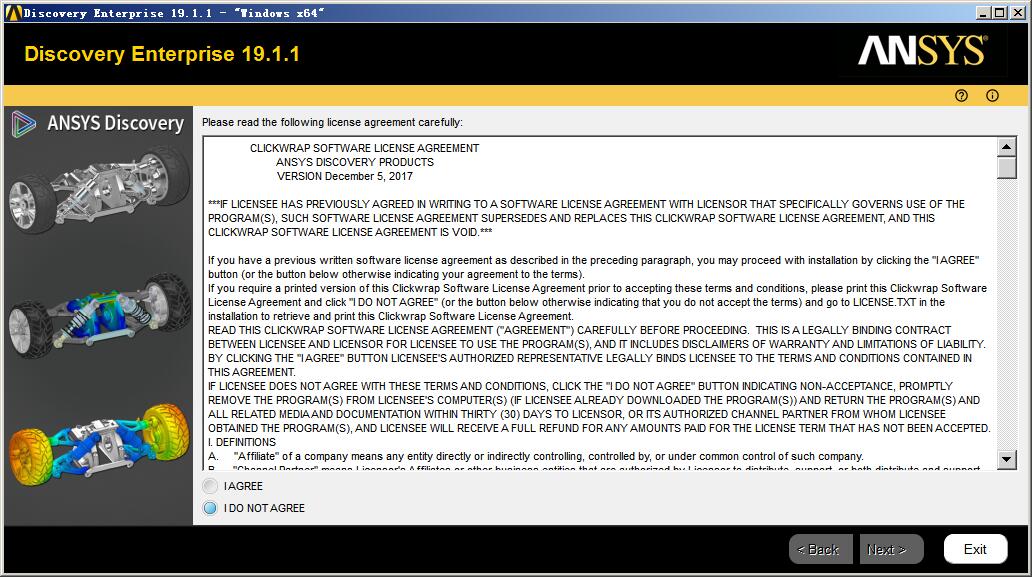This screenshot has width=1032, height=577.
Task: Click the 'ANSYS Discovery' sidebar title text
Action: click(116, 123)
